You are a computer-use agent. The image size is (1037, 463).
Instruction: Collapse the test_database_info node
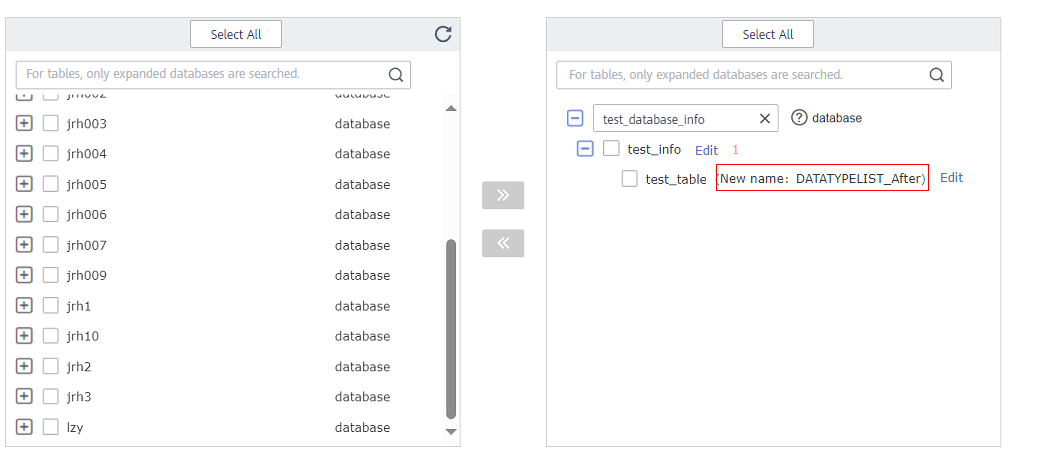pos(575,118)
